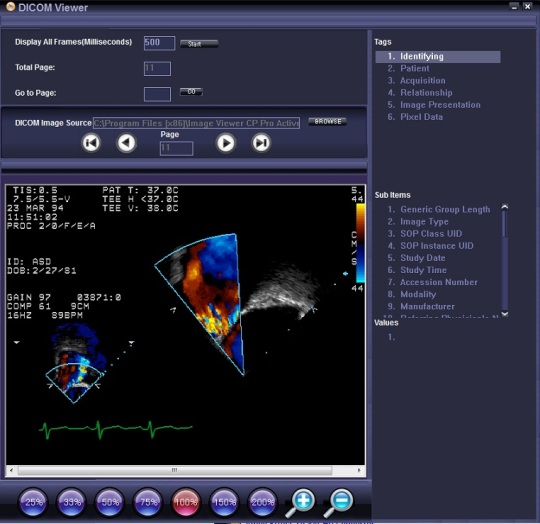Click the magnifier minus zoom-out icon

[x=339, y=503]
